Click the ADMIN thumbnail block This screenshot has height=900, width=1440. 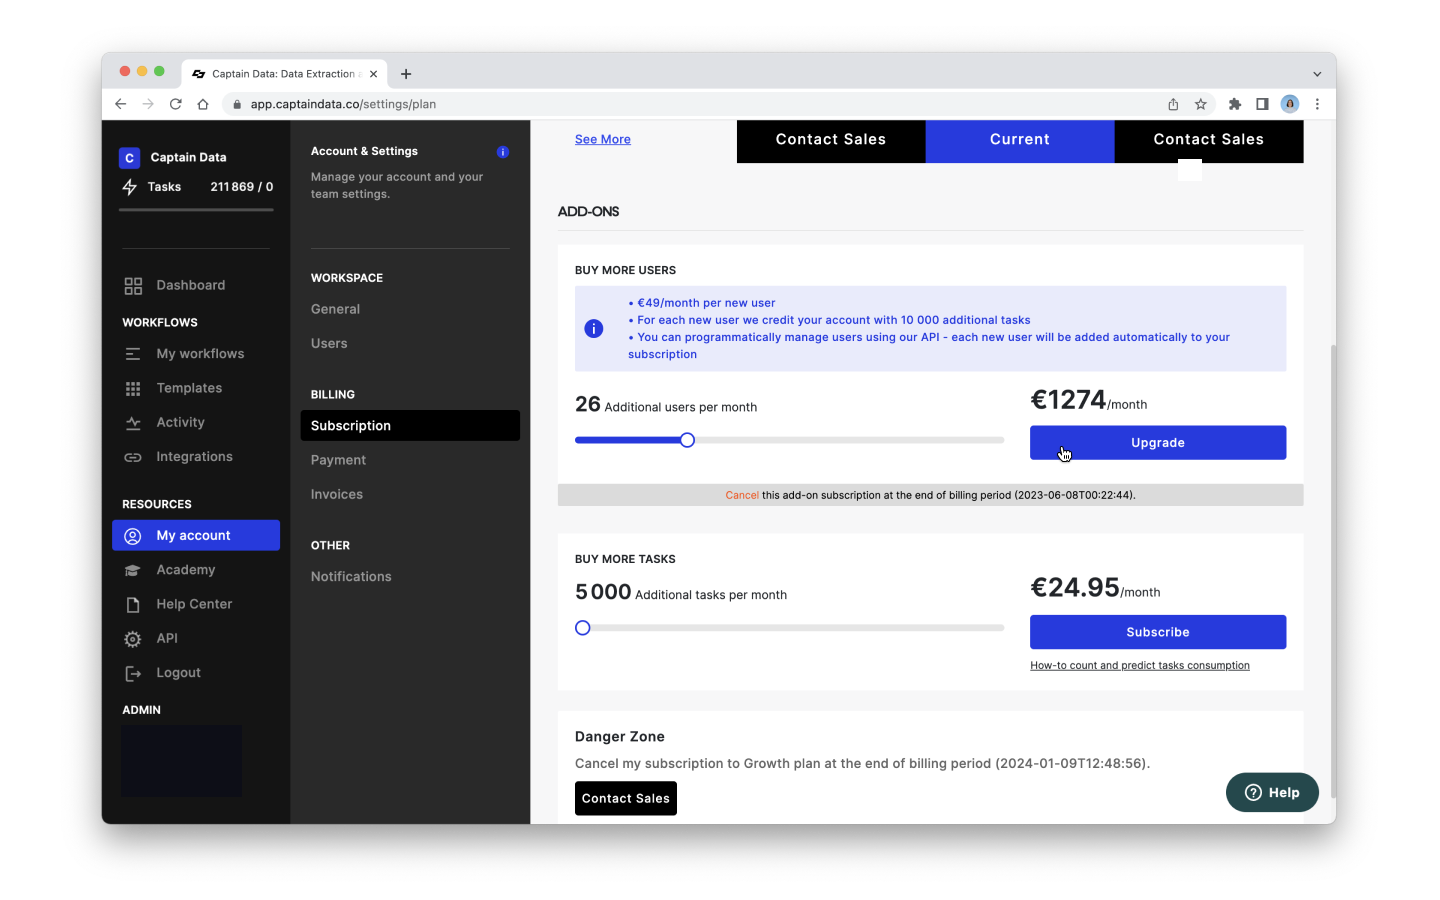[x=181, y=761]
